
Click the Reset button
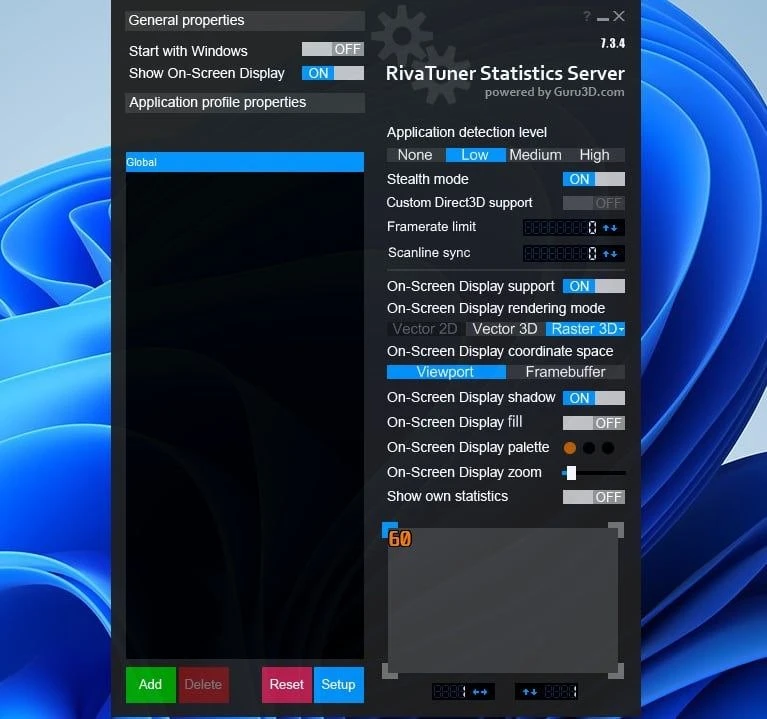coord(287,685)
